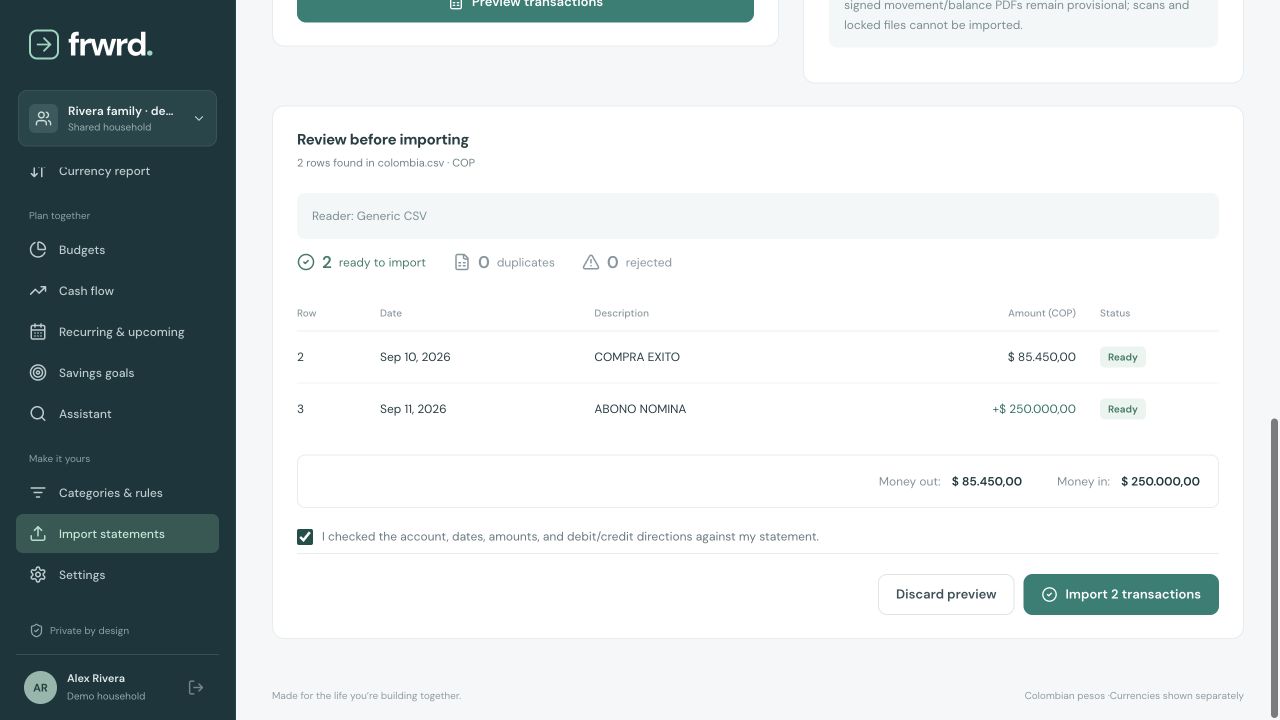Click the Categories & rules filter icon
Image resolution: width=1280 pixels, height=720 pixels.
(x=38, y=493)
